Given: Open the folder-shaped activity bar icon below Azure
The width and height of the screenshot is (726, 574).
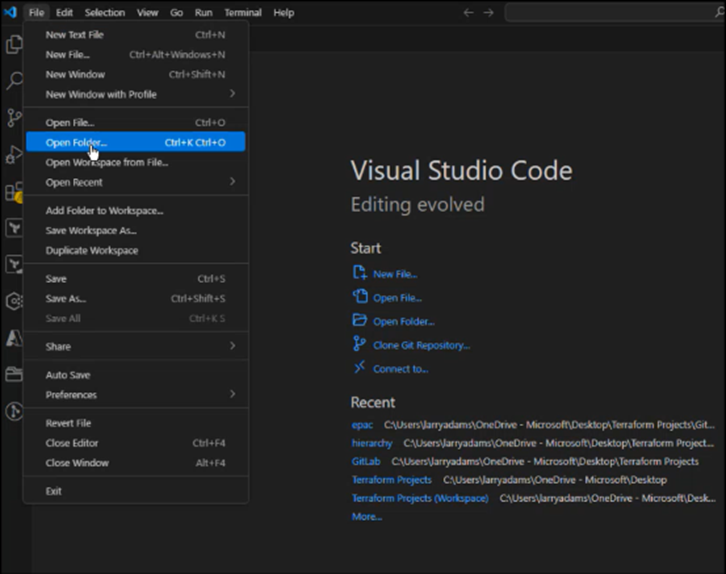Looking at the screenshot, I should point(14,374).
